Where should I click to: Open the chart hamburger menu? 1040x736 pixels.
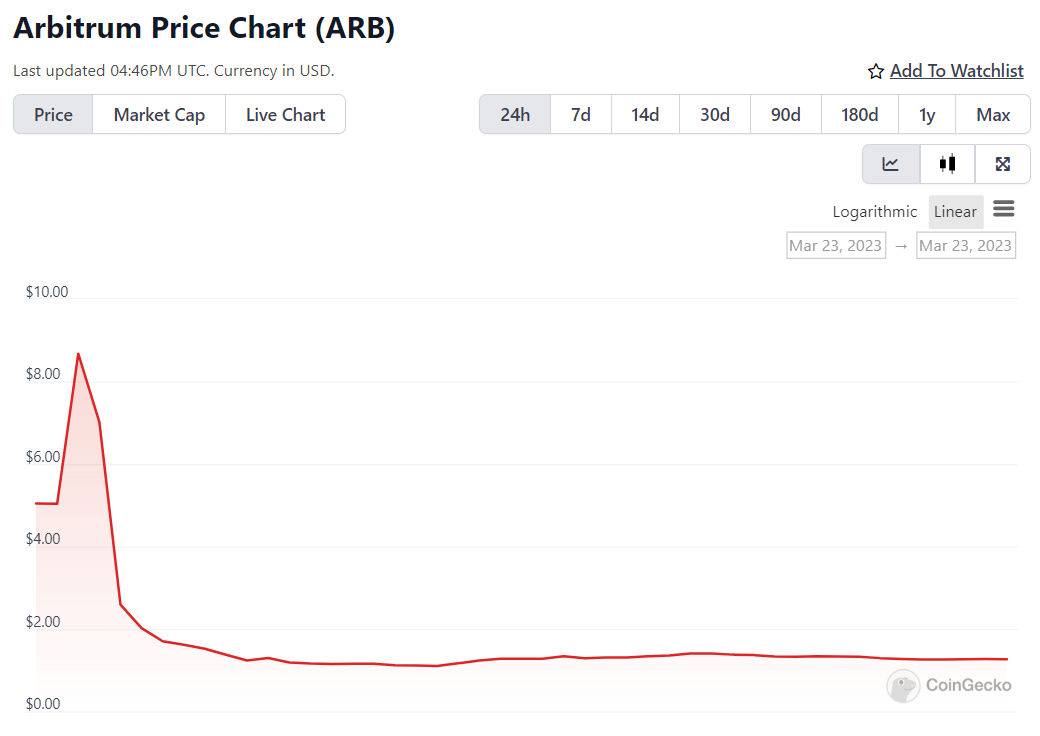coord(1004,209)
